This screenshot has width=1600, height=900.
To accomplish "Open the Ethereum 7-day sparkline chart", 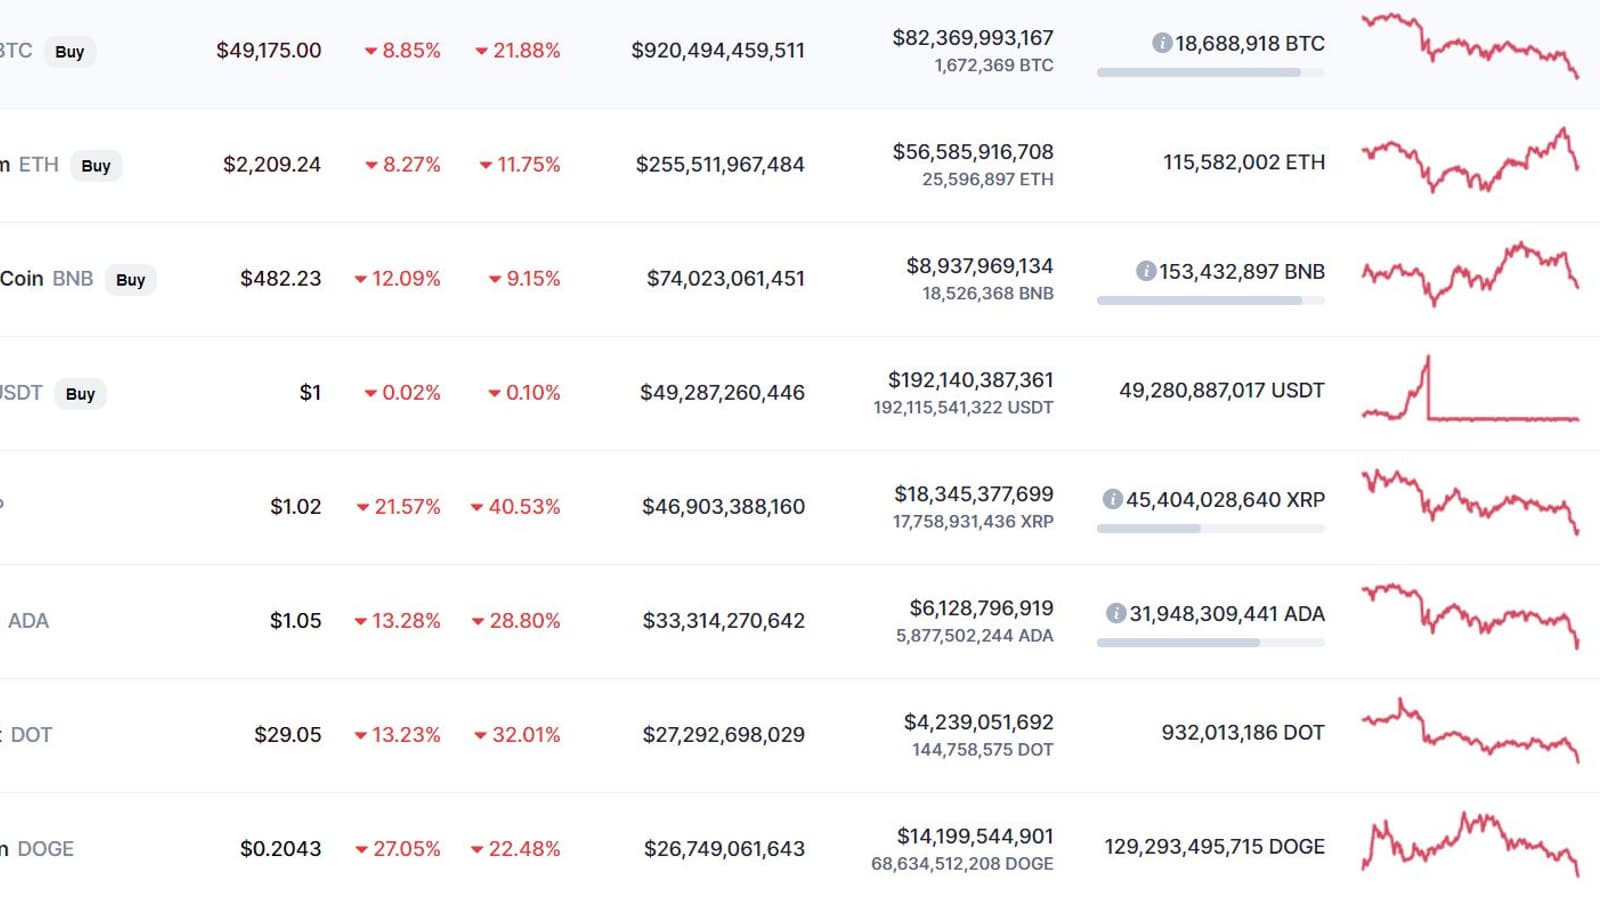I will tap(1470, 160).
